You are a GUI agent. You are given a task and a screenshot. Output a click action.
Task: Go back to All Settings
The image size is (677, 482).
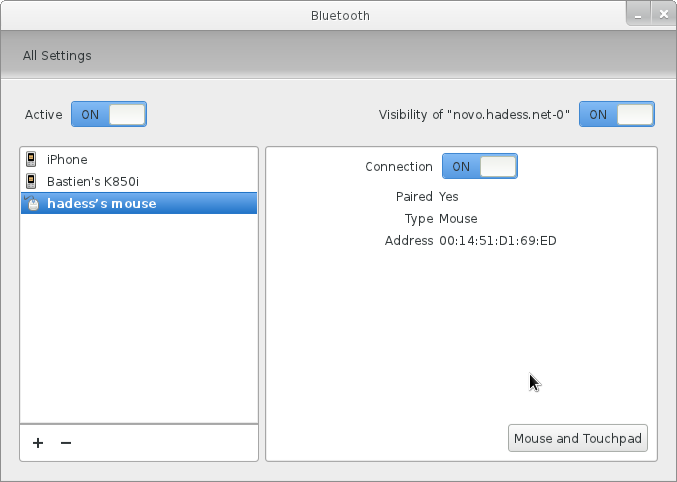pyautogui.click(x=57, y=56)
